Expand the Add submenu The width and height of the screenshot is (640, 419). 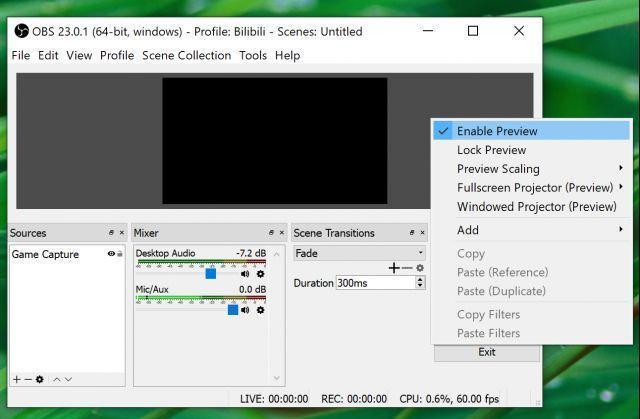click(x=531, y=230)
